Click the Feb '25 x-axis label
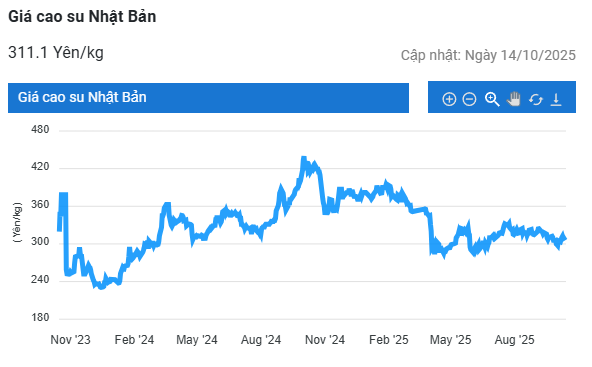The width and height of the screenshot is (592, 367). click(388, 340)
